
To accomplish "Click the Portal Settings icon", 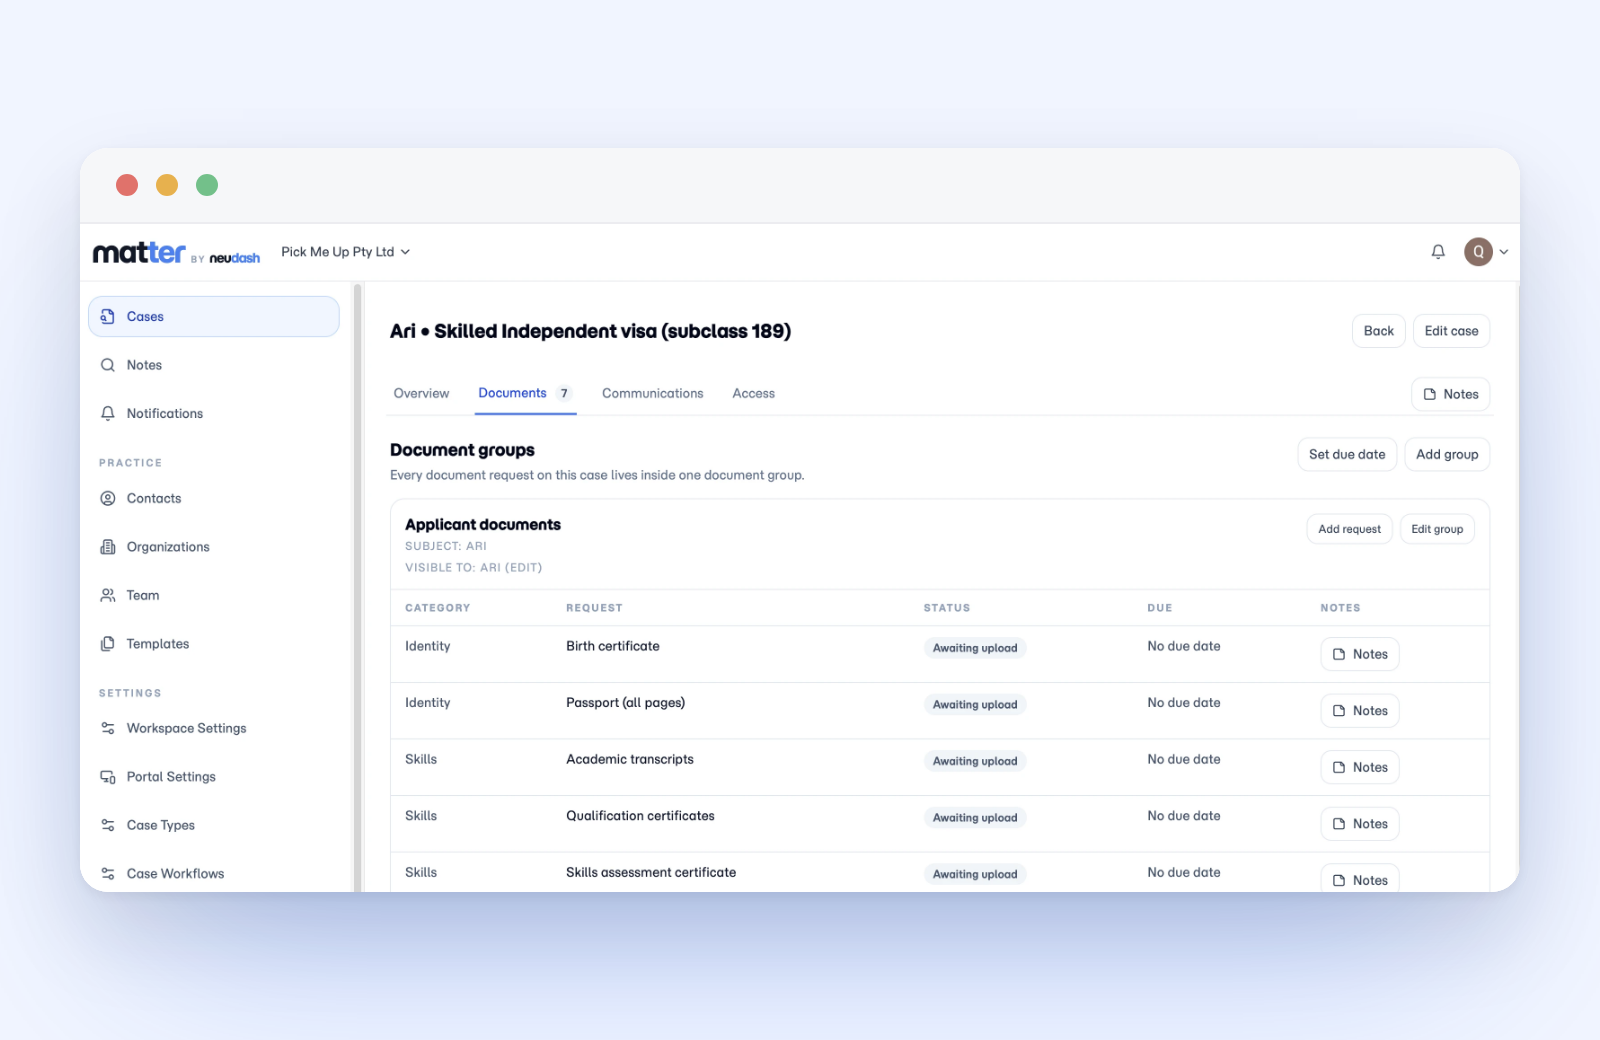I will pyautogui.click(x=108, y=777).
